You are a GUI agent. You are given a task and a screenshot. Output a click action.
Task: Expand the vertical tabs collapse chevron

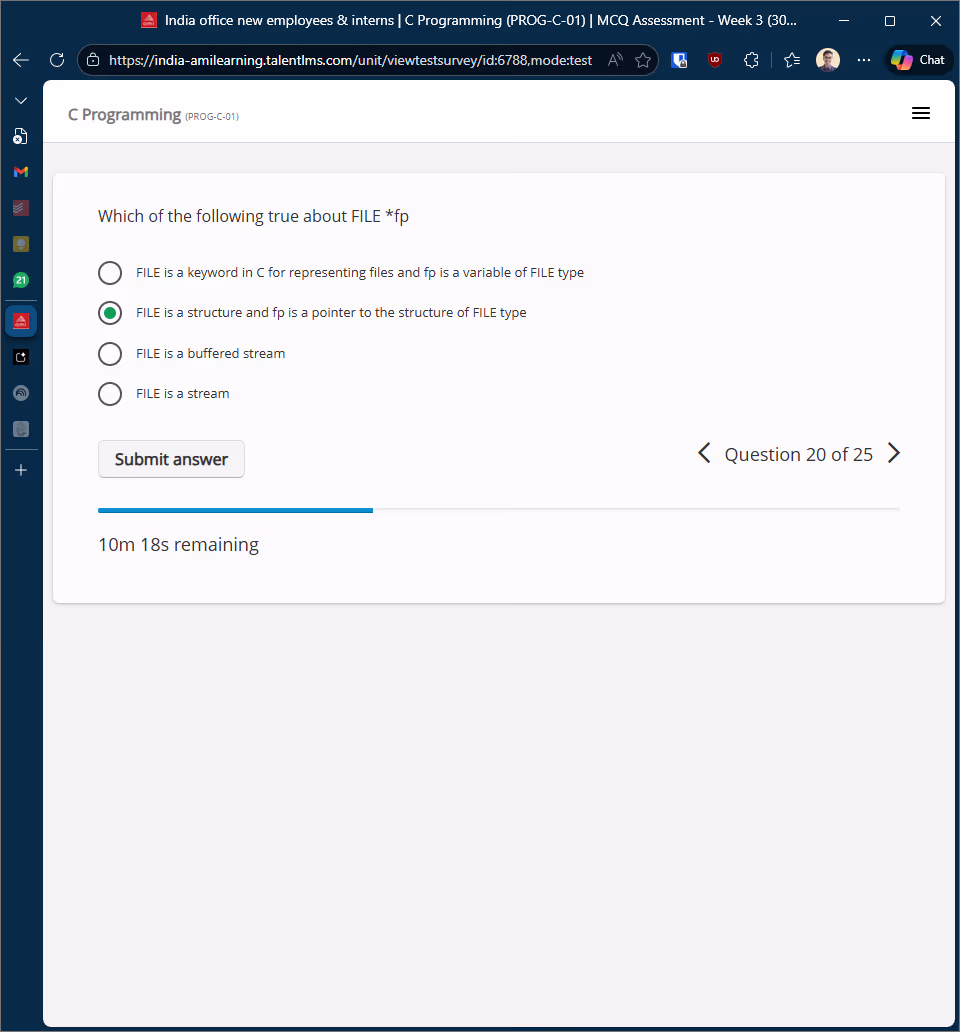(x=21, y=101)
